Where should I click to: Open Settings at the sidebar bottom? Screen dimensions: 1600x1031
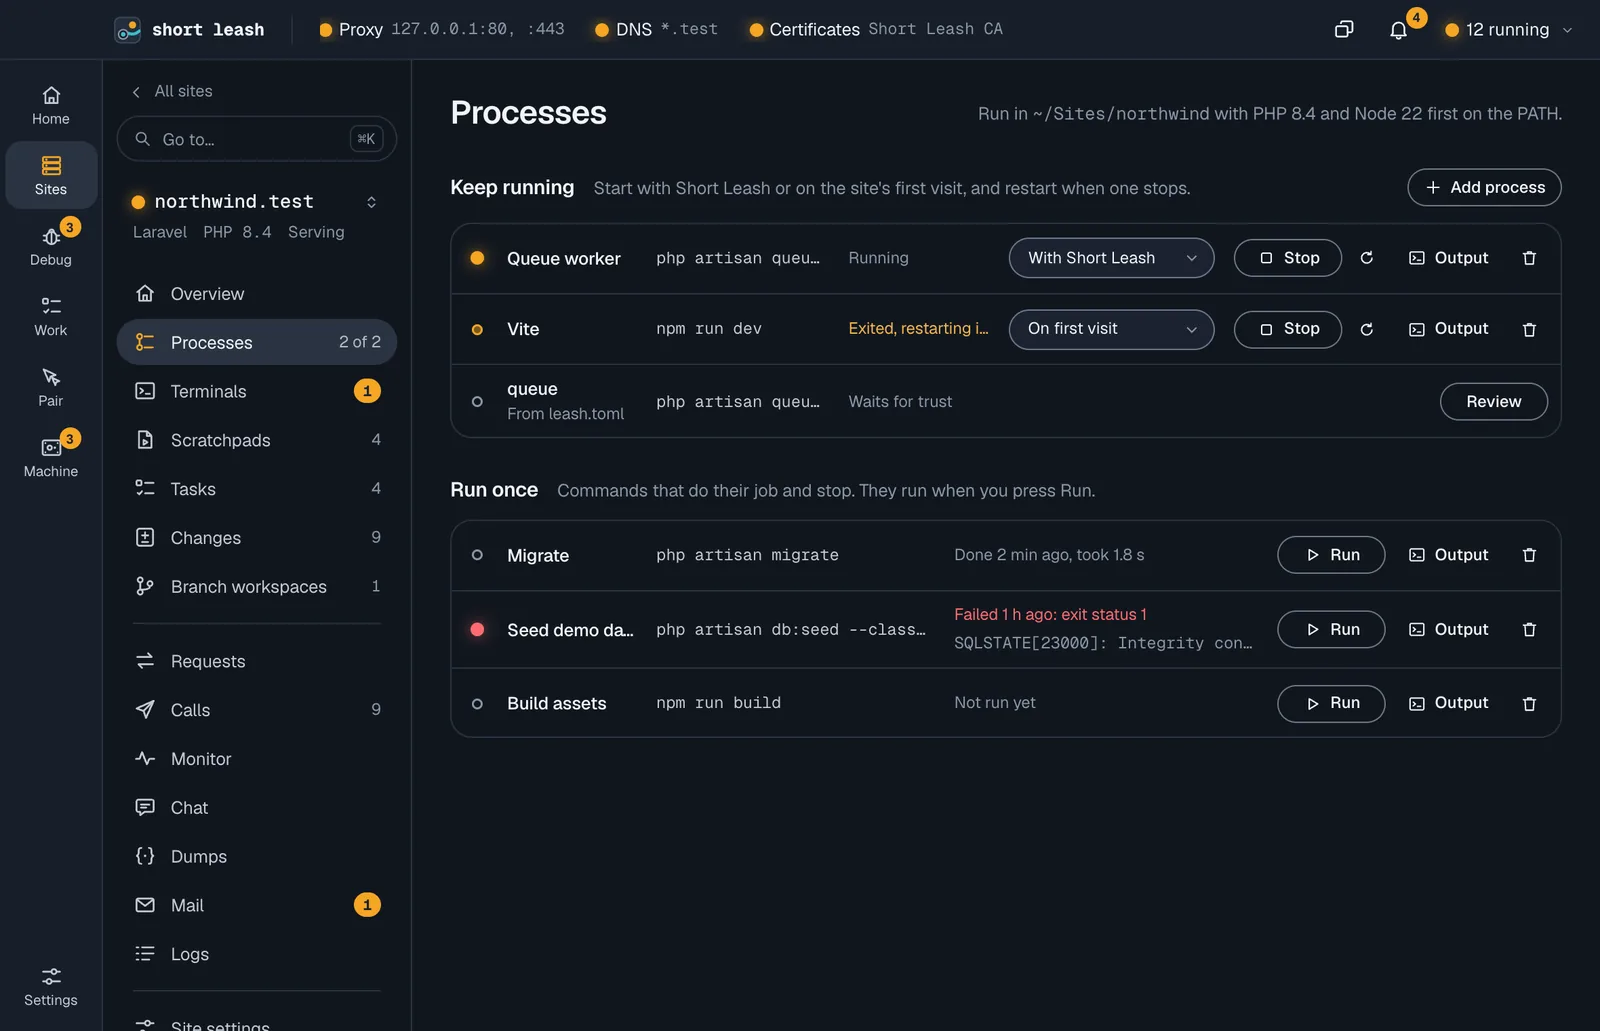click(x=51, y=987)
